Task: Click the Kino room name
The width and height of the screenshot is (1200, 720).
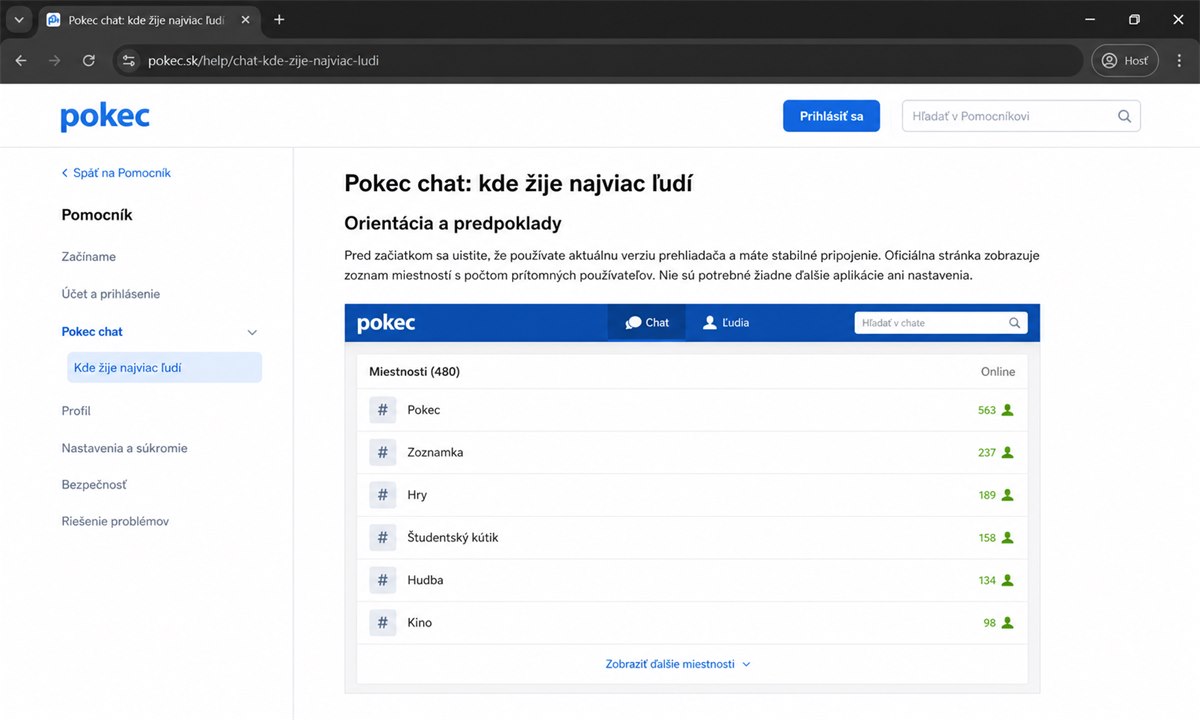Action: [x=420, y=623]
